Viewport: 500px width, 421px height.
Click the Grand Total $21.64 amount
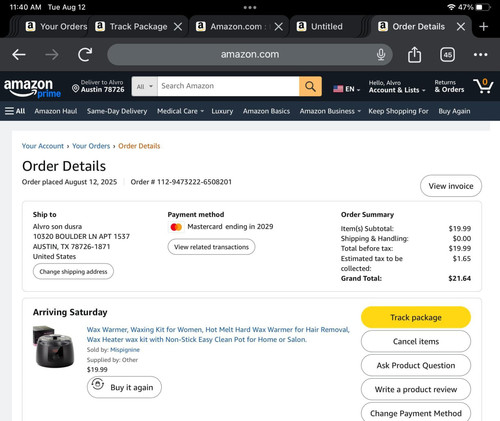pos(459,278)
